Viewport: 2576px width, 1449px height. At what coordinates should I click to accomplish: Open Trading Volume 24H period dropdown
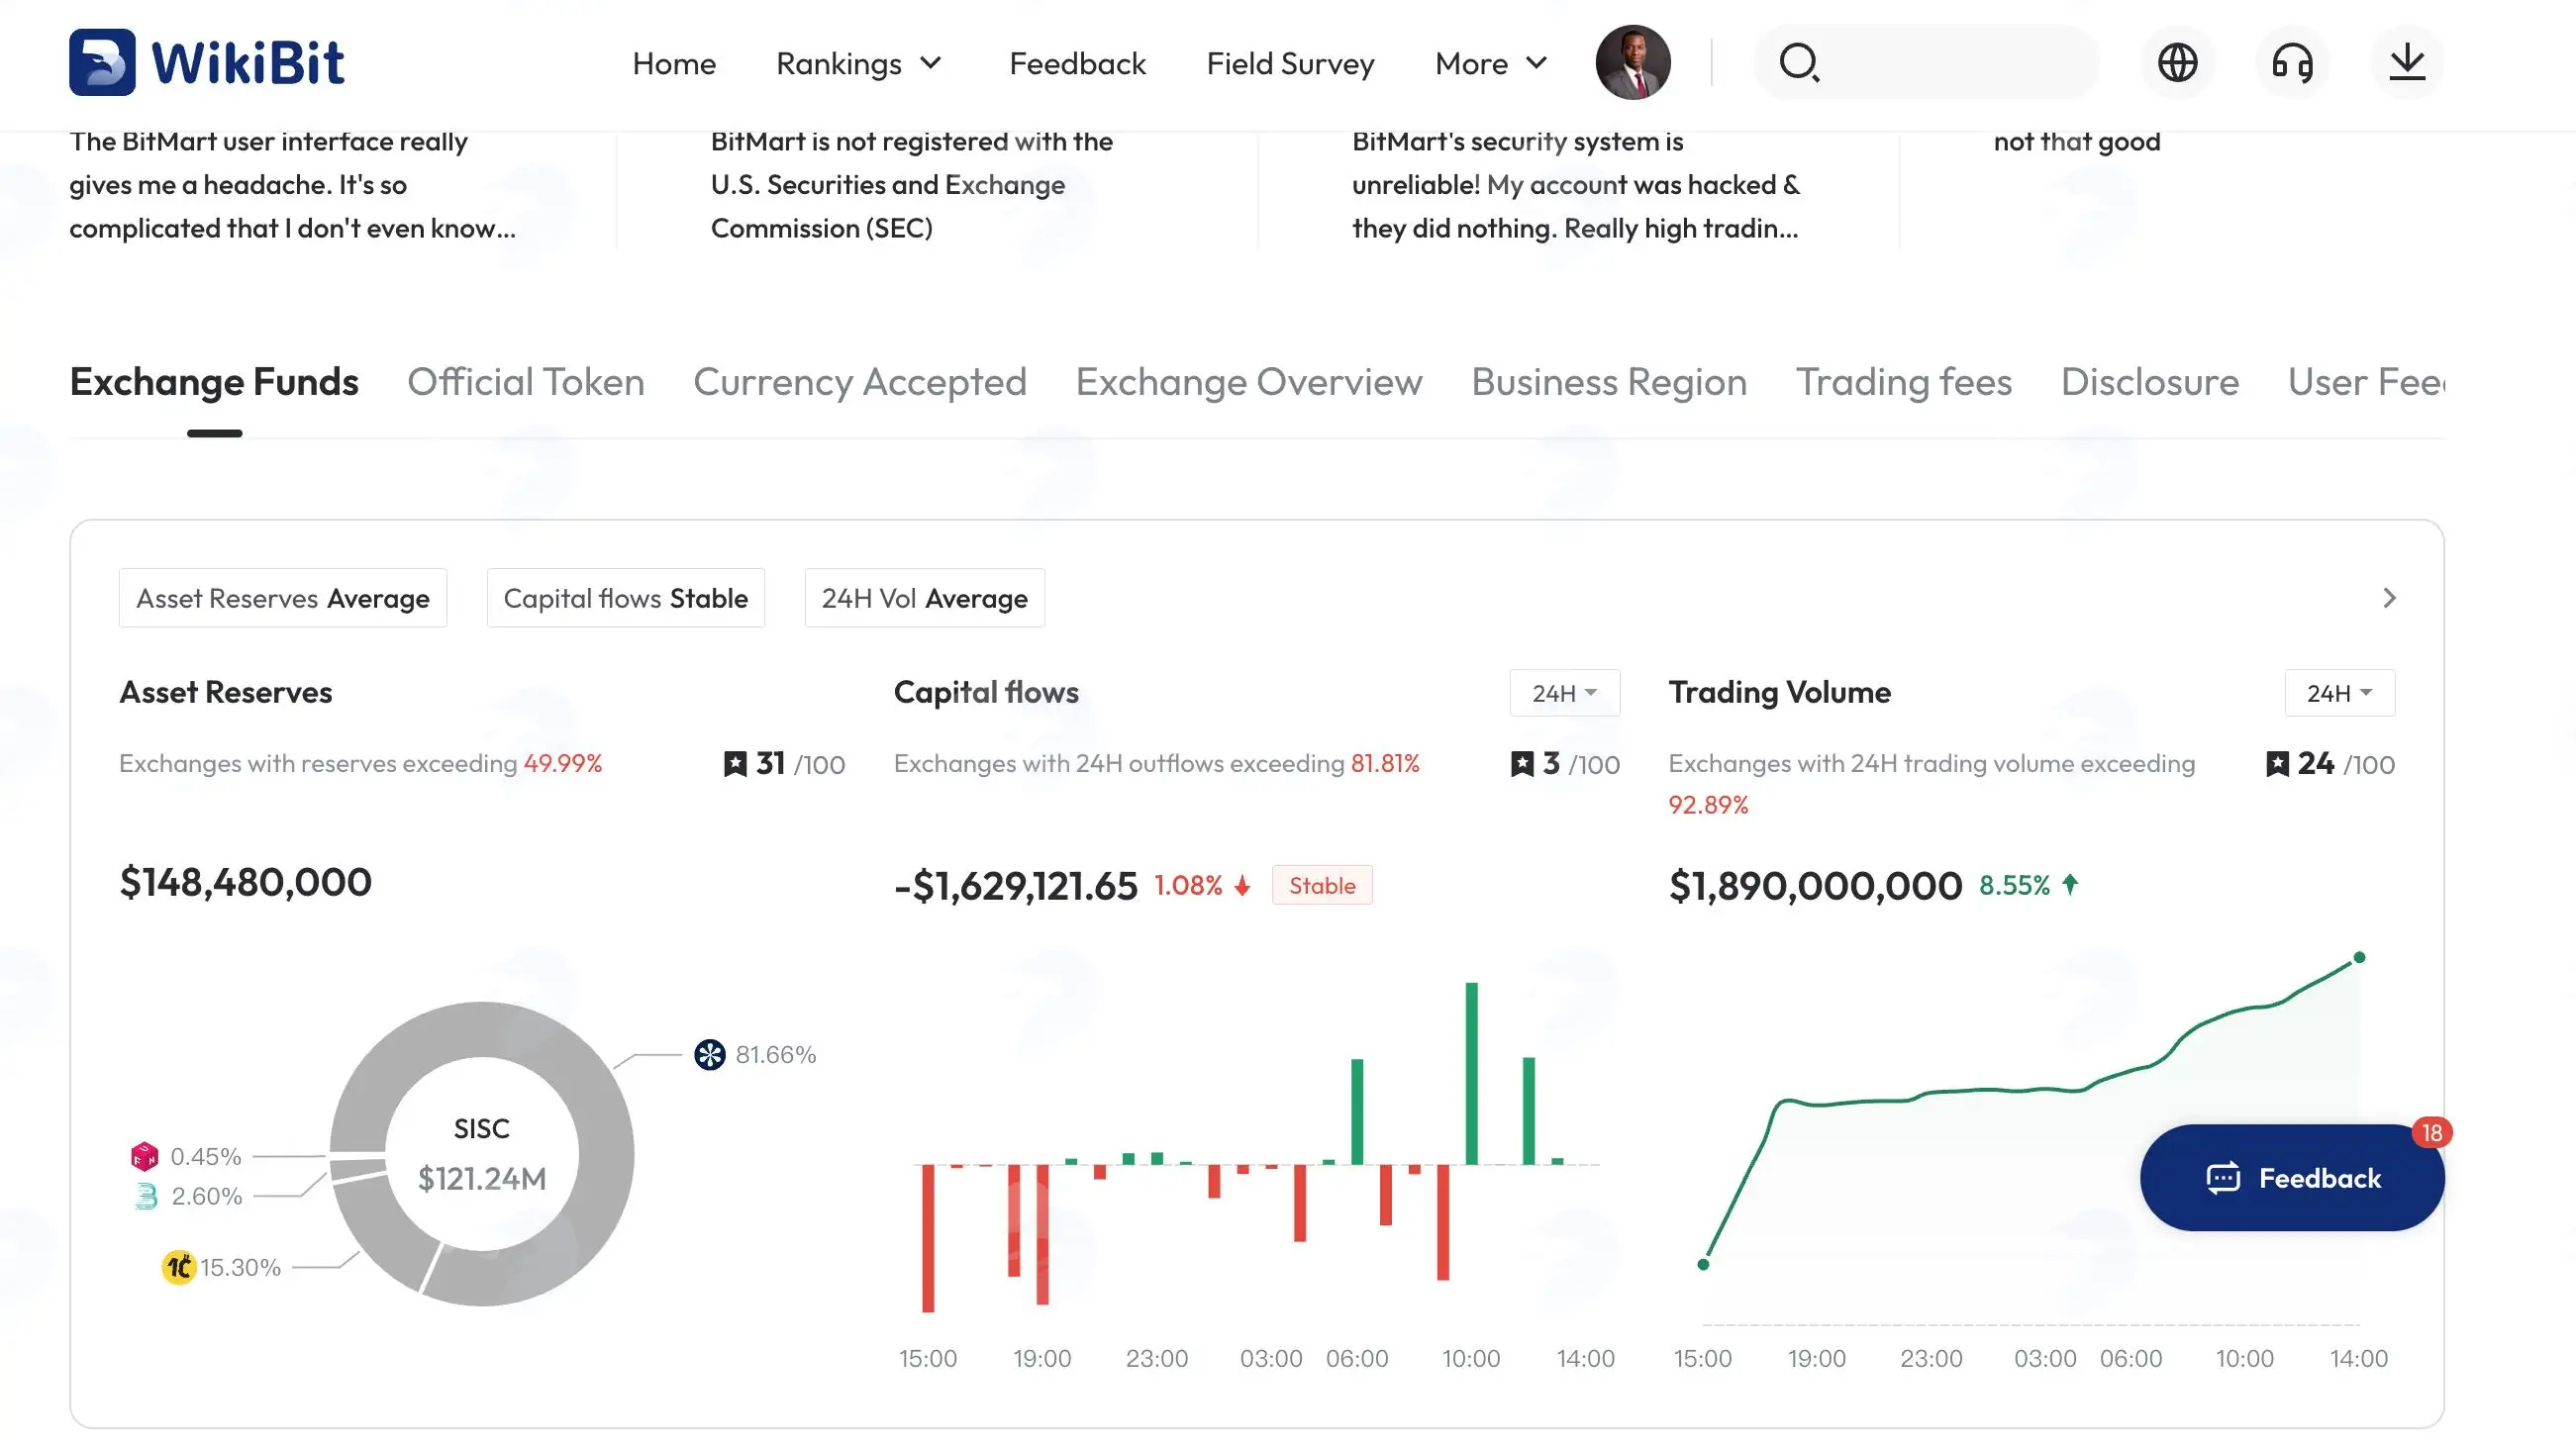tap(2339, 693)
